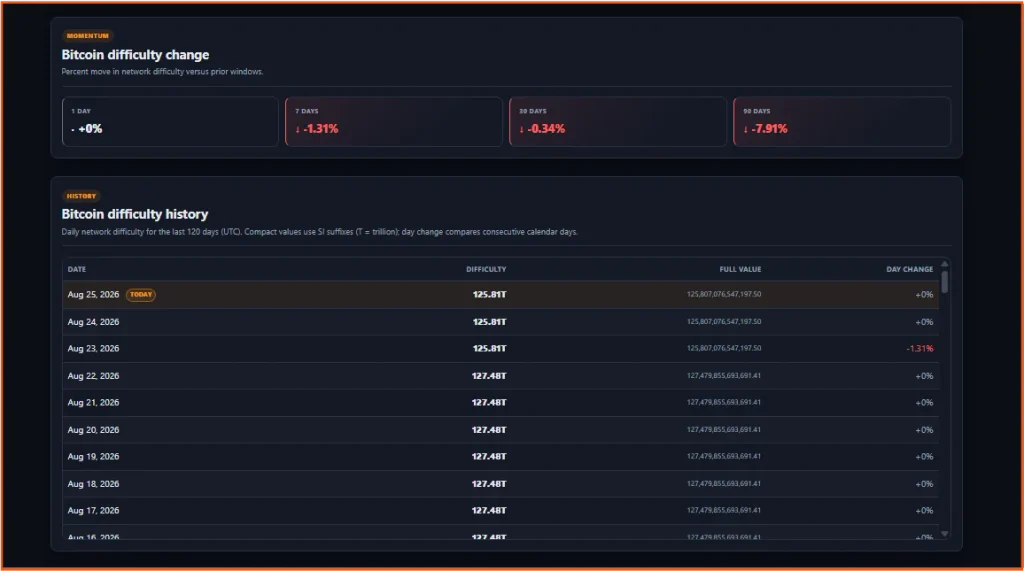Select the 'Aug 24, 2026' date cell

93,322
